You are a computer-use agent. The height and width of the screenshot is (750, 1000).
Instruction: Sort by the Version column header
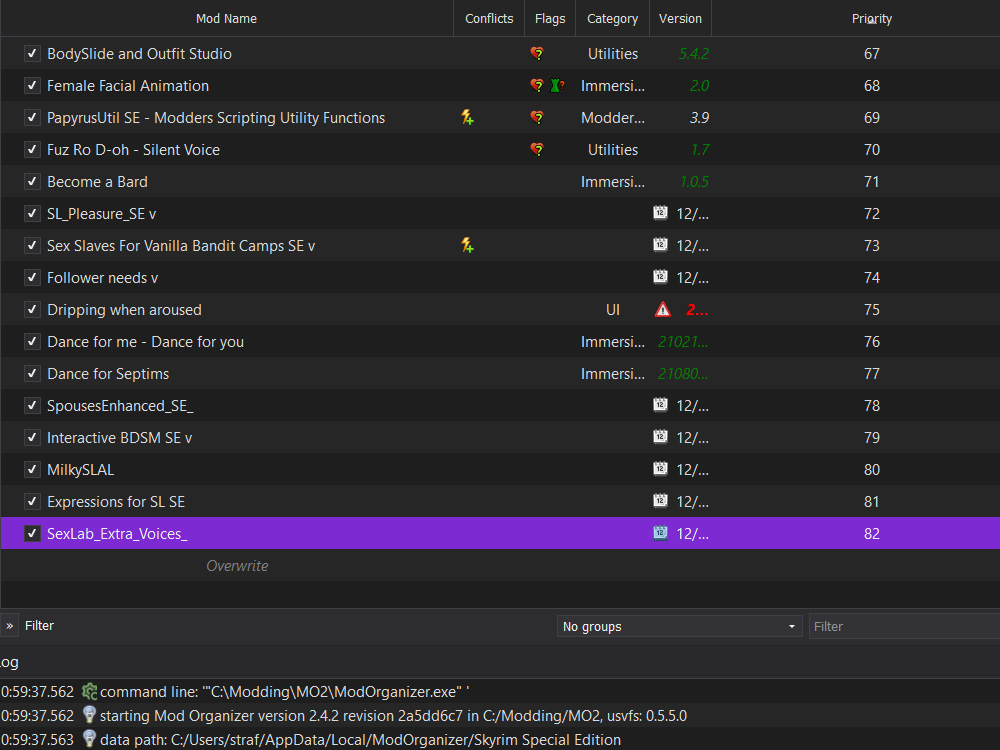(680, 18)
